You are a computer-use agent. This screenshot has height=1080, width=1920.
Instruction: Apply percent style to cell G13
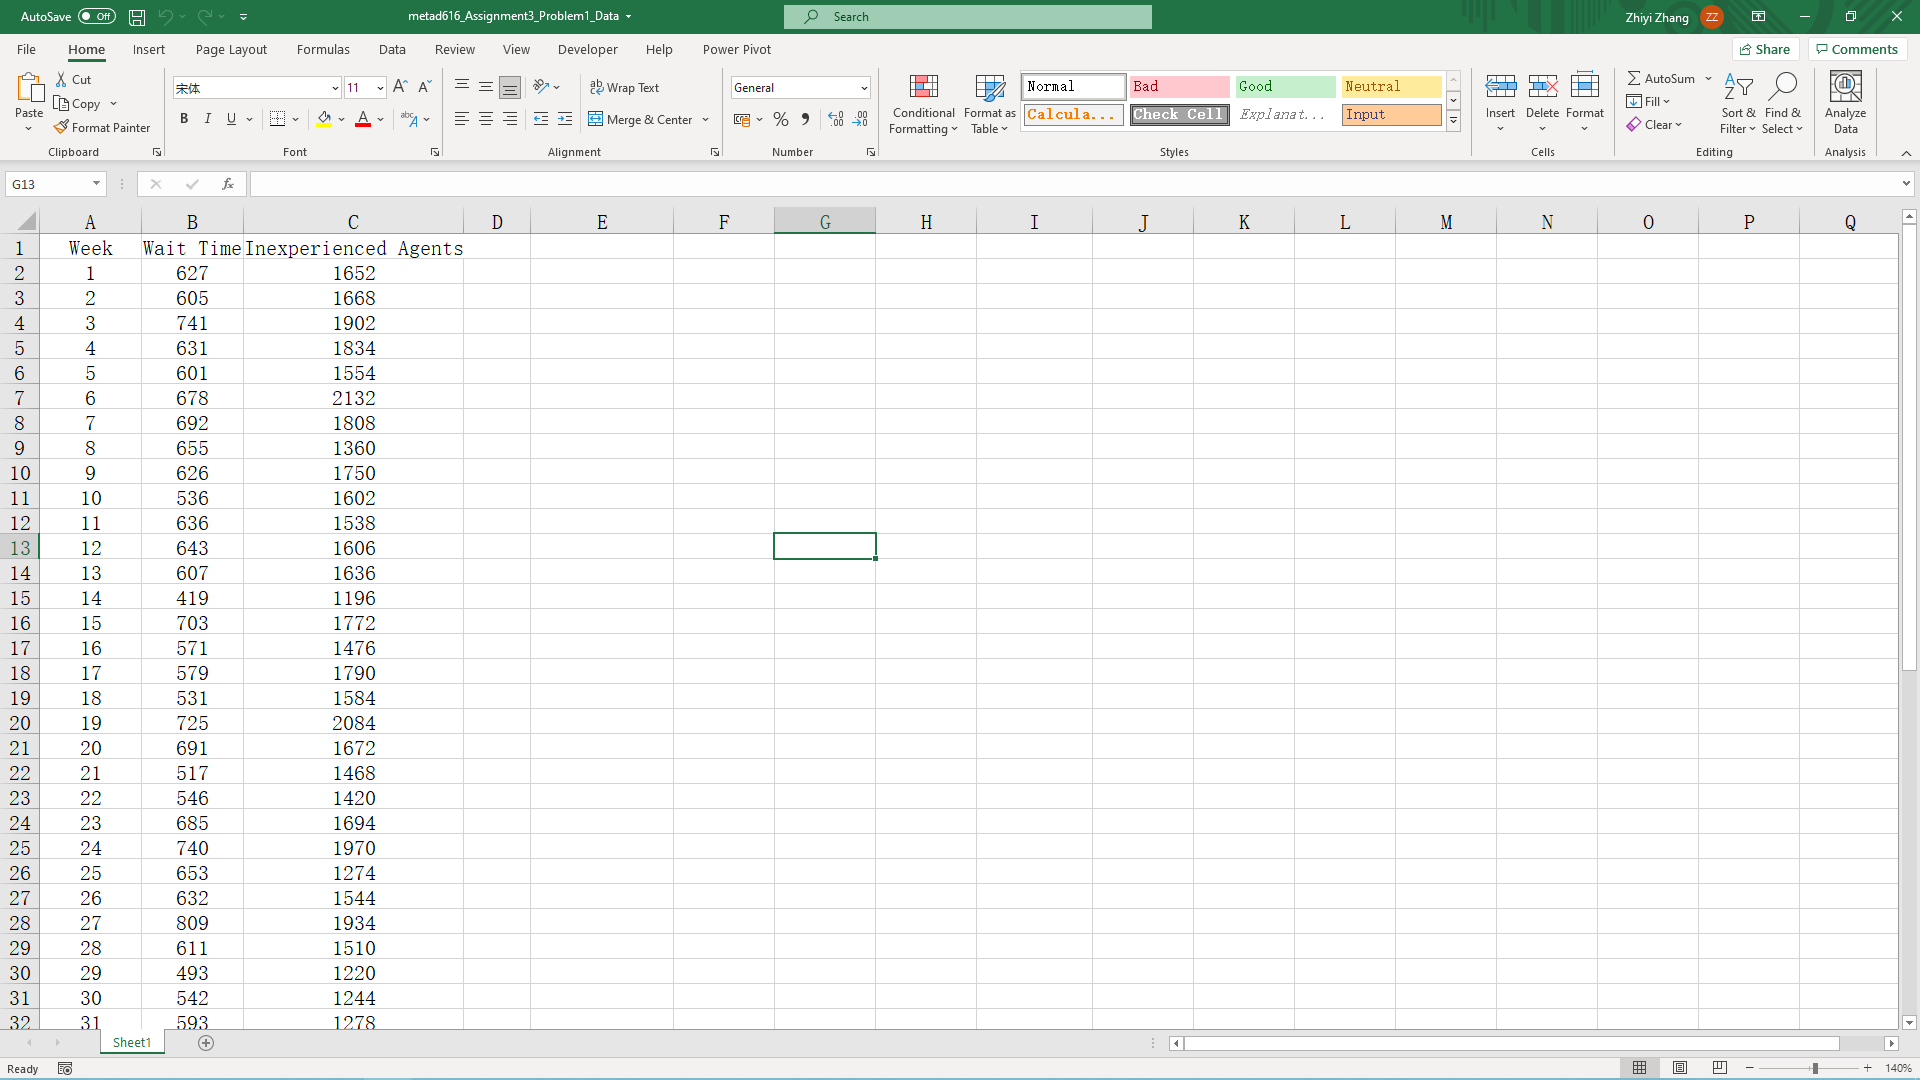pyautogui.click(x=781, y=119)
